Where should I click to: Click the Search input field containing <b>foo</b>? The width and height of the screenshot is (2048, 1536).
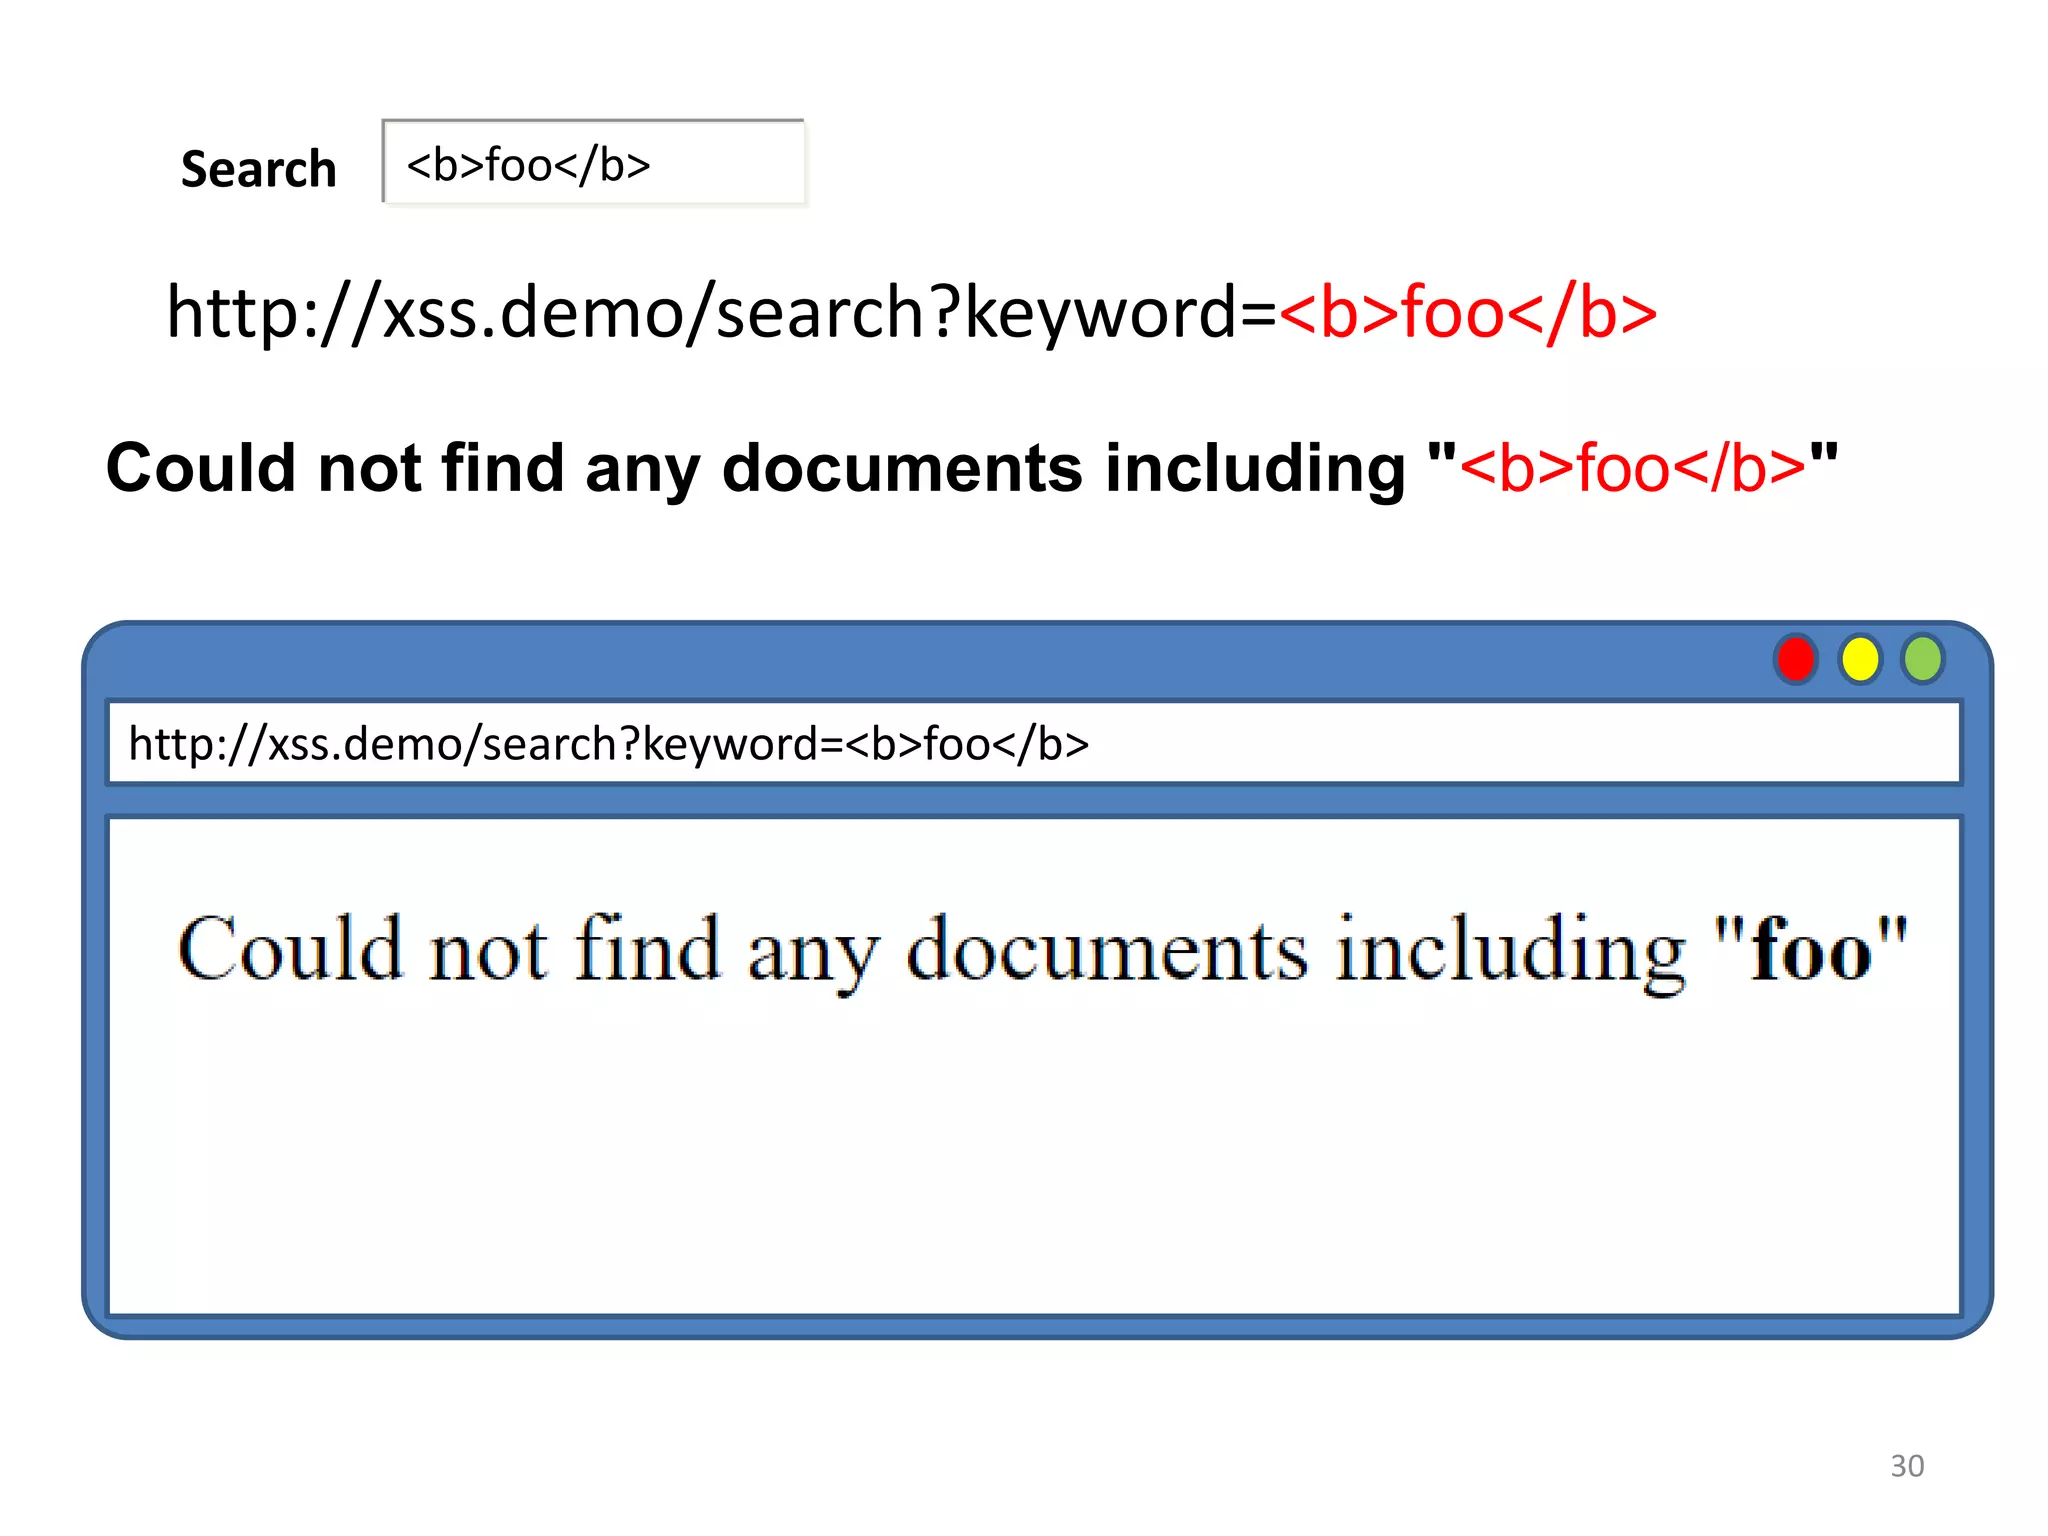click(x=594, y=162)
